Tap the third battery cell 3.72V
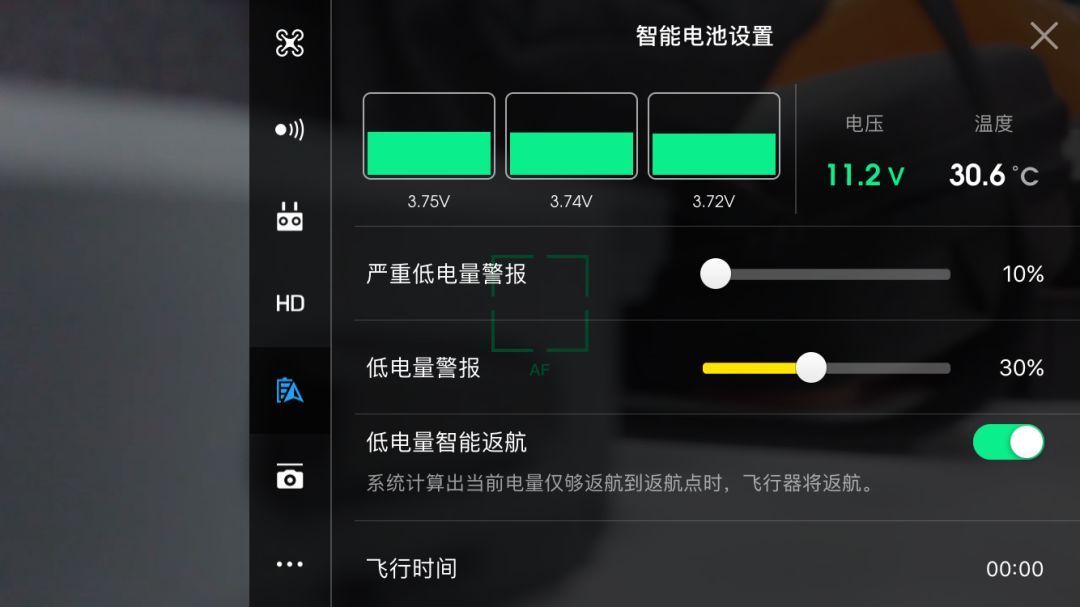Screen dimensions: 1080x607 coord(714,136)
